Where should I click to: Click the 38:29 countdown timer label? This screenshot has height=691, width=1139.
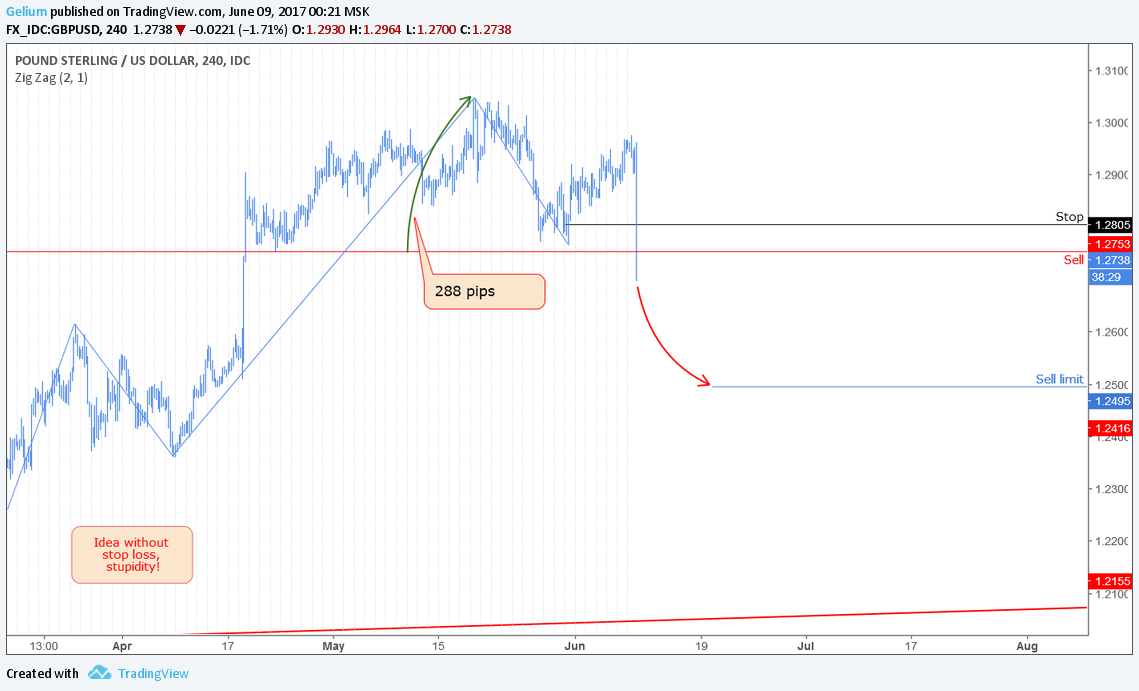point(1110,277)
